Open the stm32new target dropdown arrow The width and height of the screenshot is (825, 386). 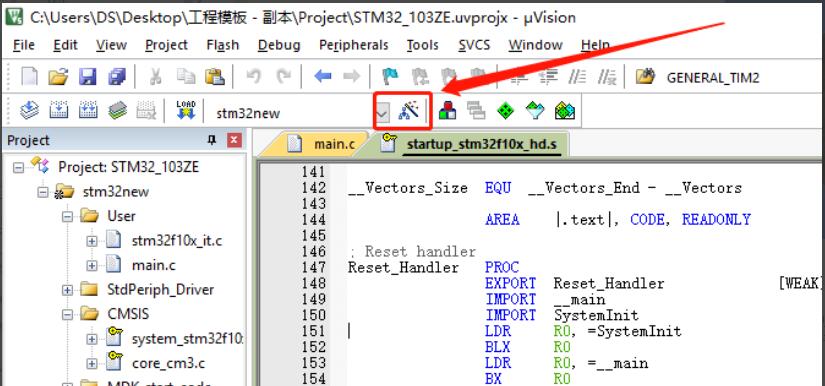point(383,112)
